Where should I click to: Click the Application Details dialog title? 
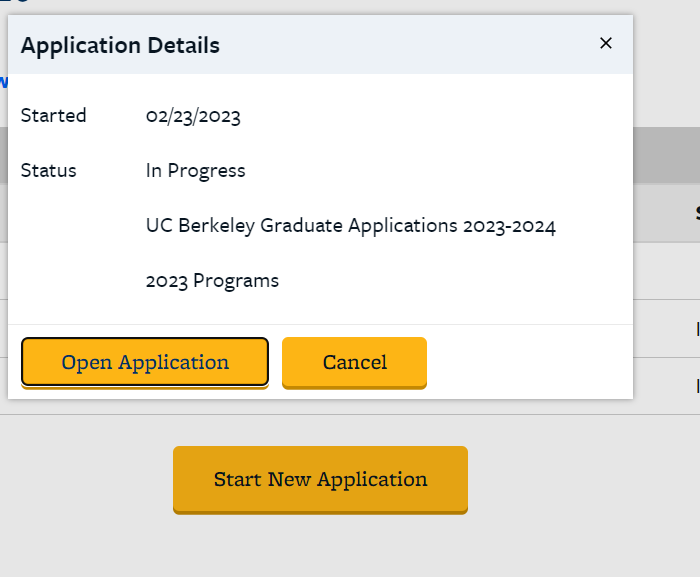[120, 45]
